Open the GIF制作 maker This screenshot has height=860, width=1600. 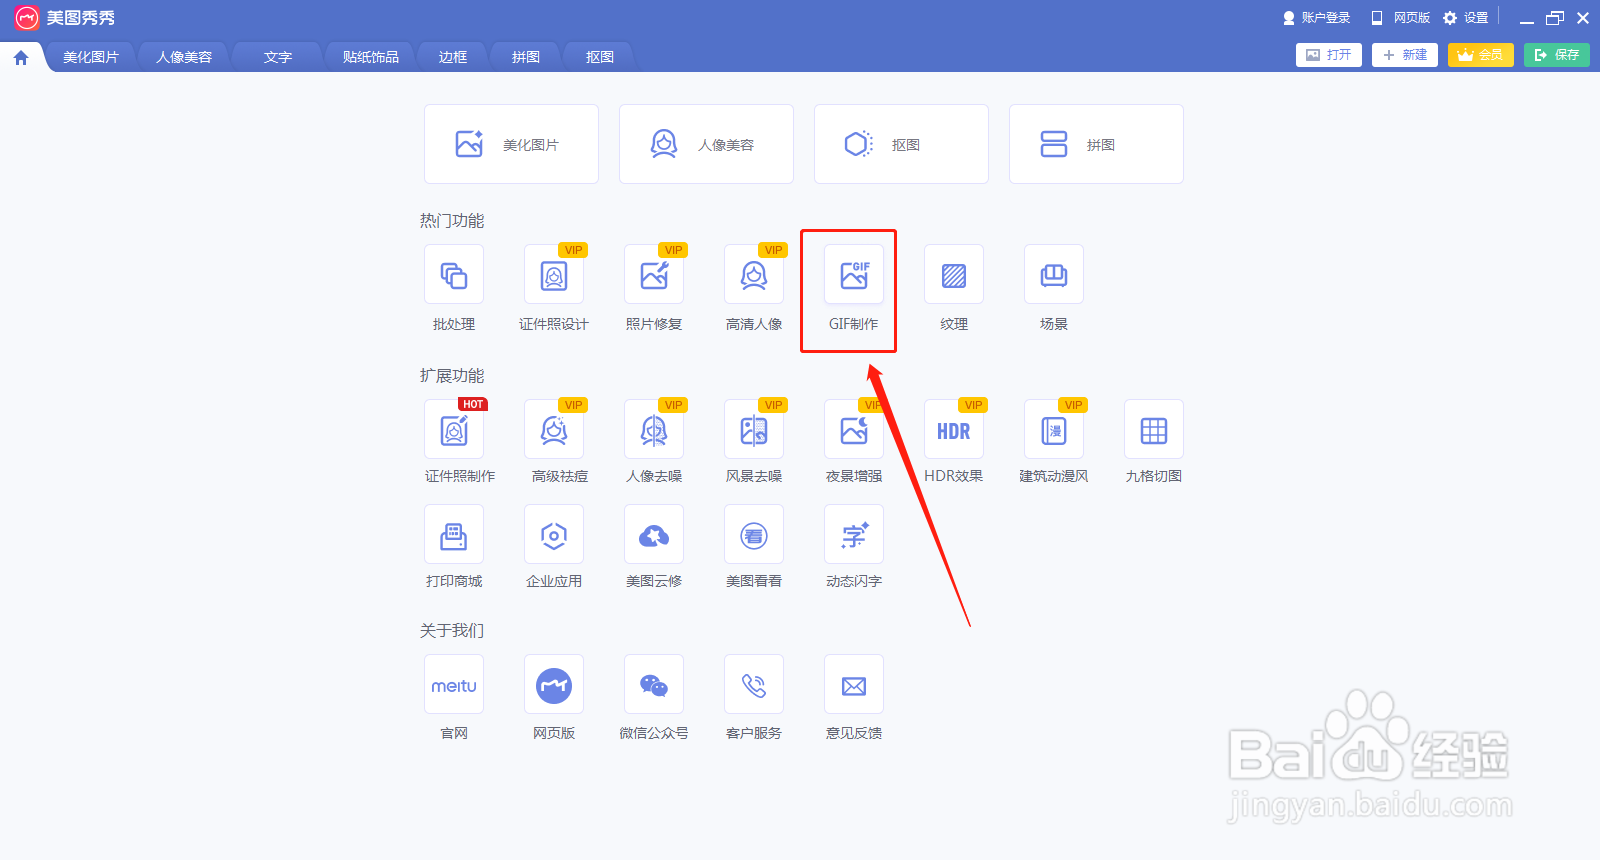coord(854,275)
